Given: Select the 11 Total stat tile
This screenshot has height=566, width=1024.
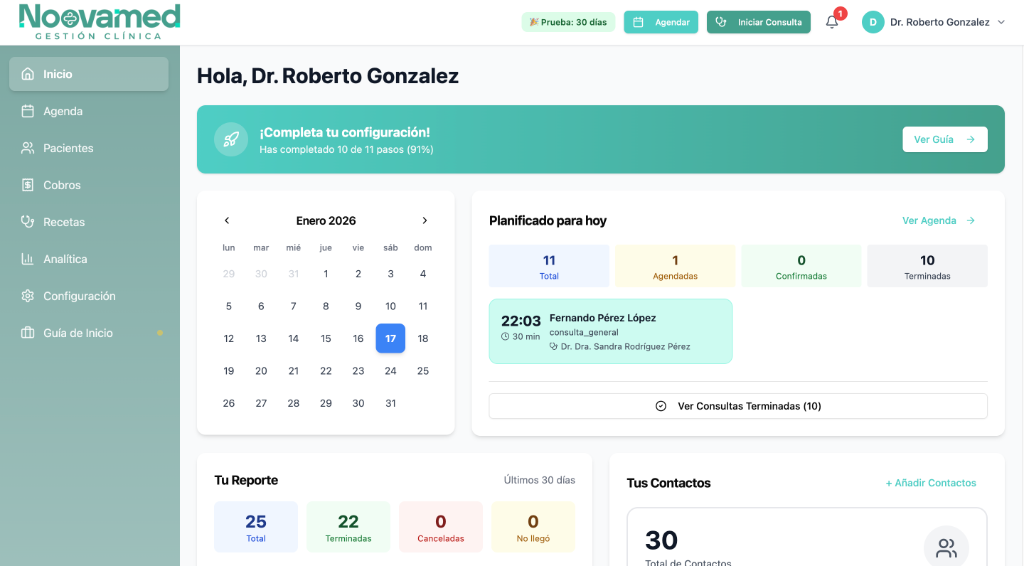Looking at the screenshot, I should click(x=549, y=266).
